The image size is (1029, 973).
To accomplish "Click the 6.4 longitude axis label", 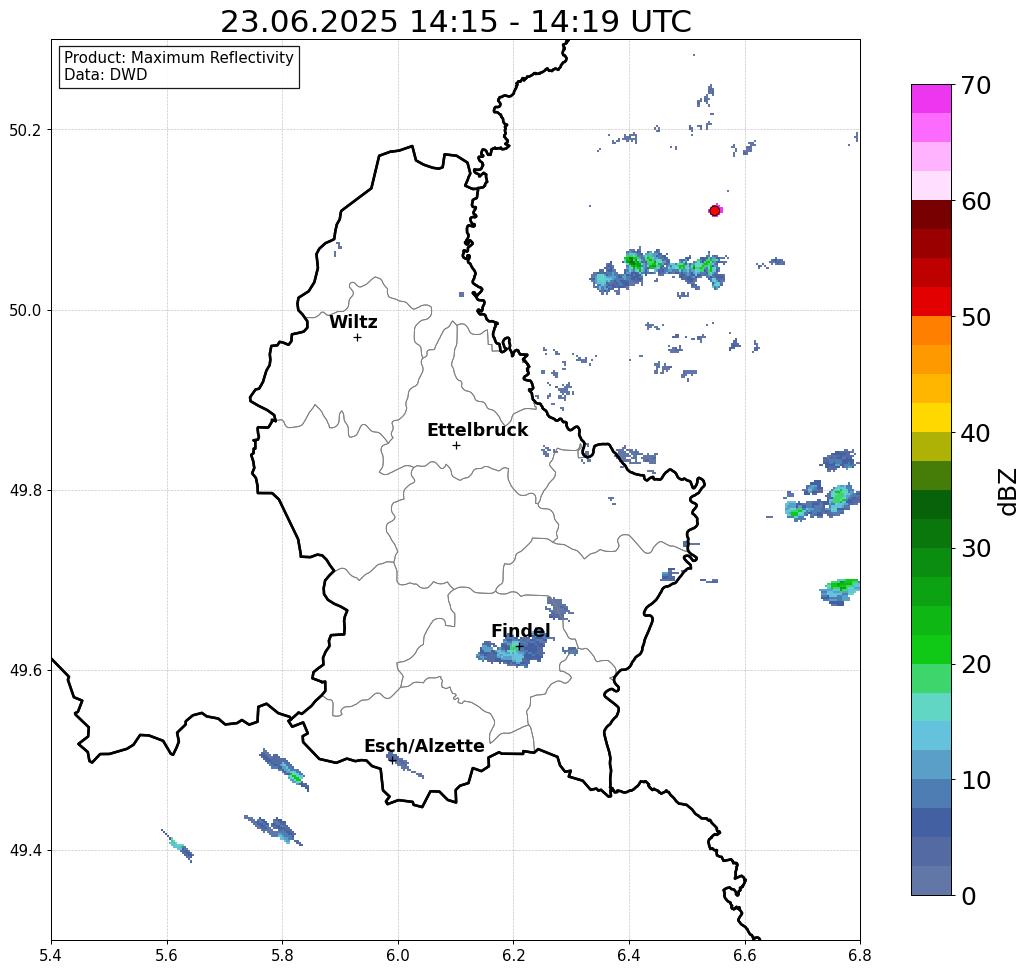I will coord(629,955).
